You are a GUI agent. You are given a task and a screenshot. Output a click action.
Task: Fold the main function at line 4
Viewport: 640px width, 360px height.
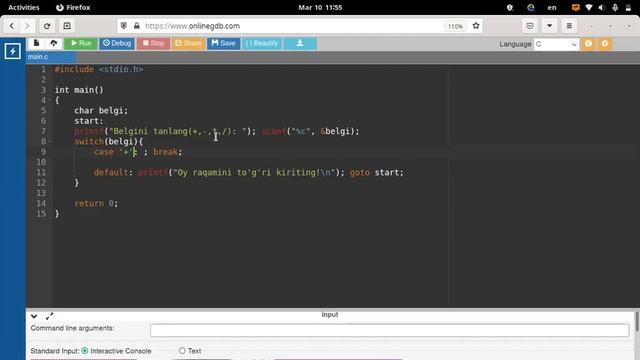(x=49, y=100)
